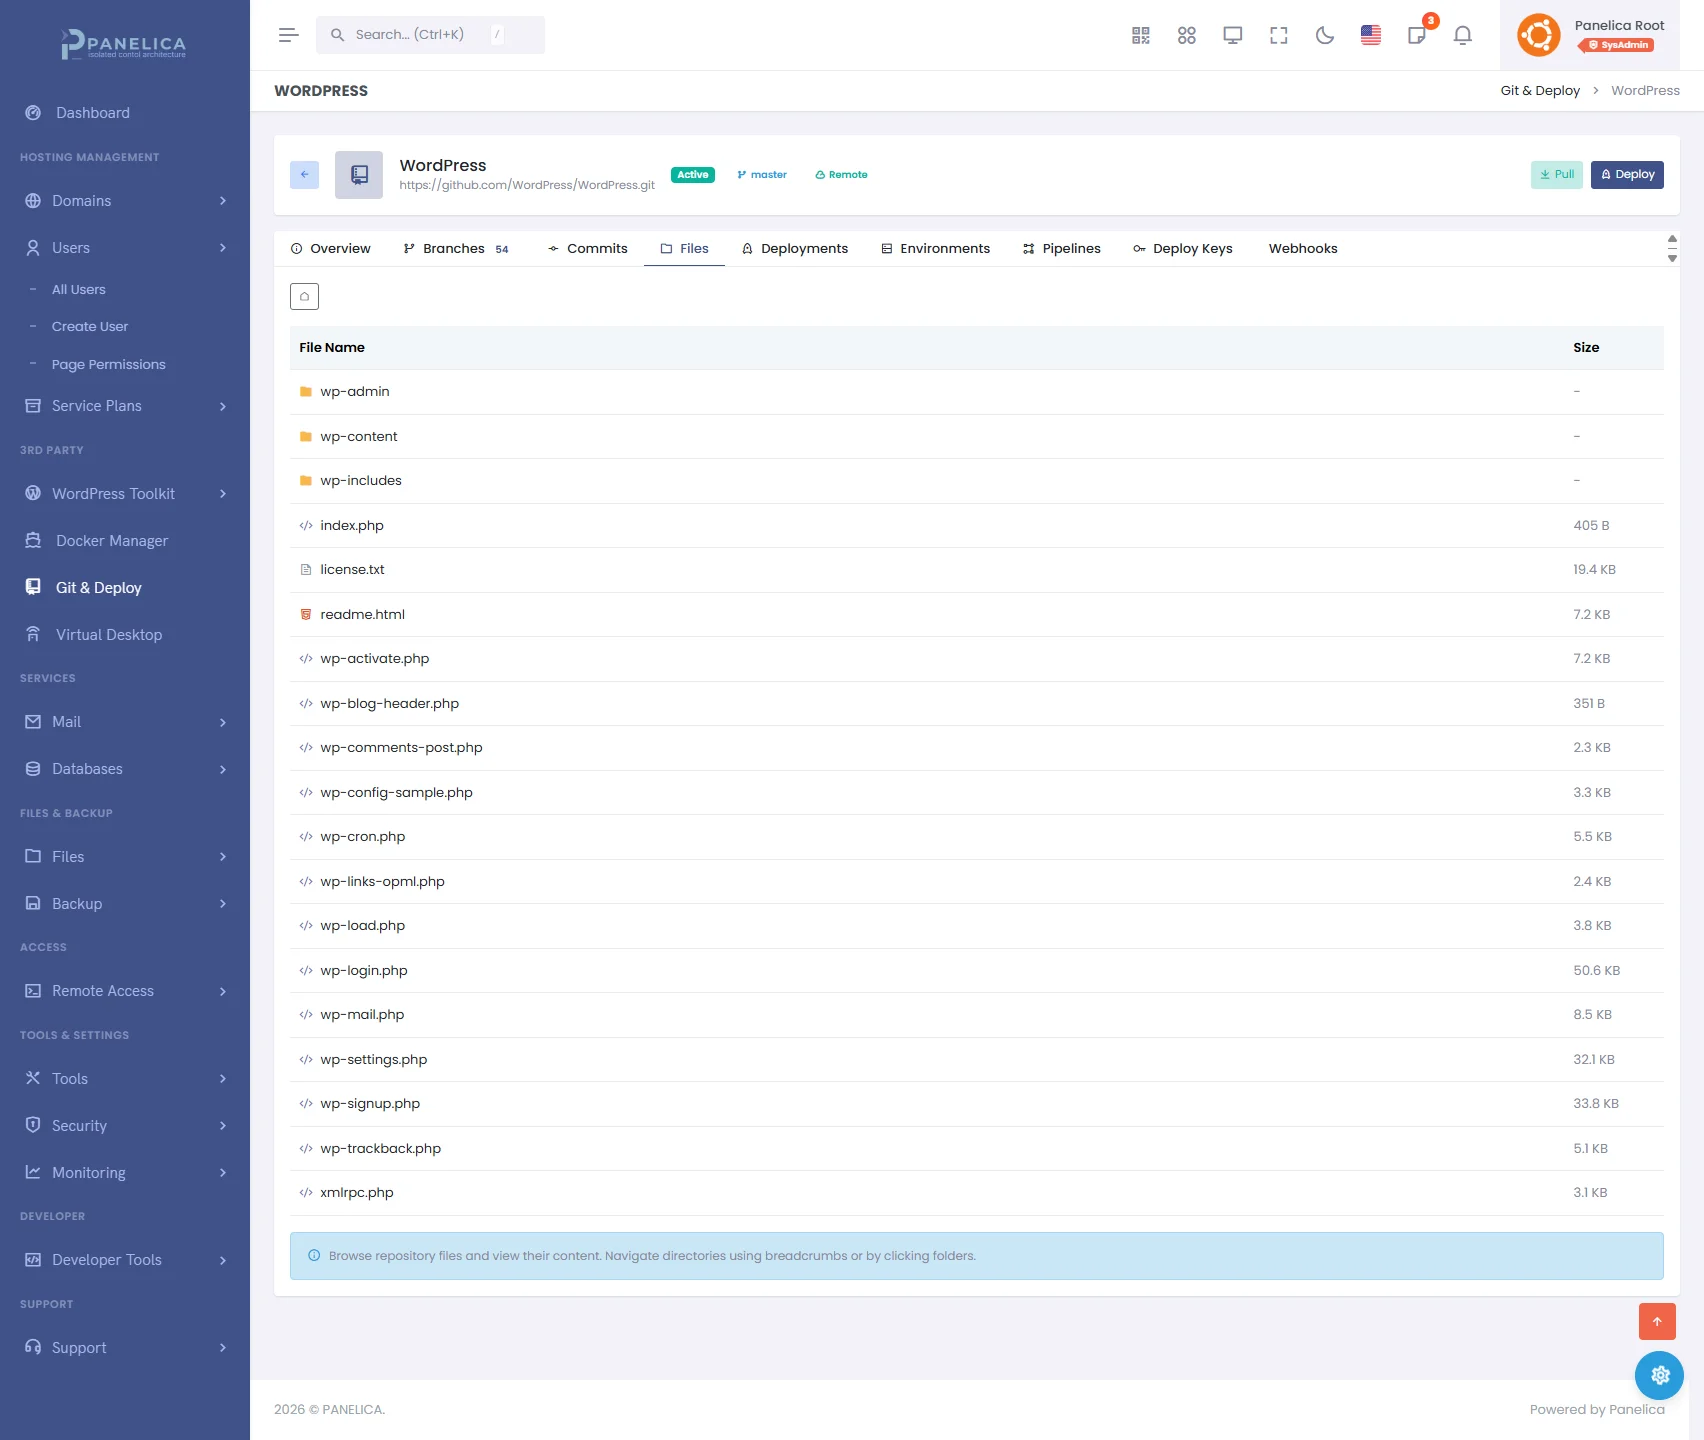Toggle the sidebar hamburger menu

click(x=289, y=35)
